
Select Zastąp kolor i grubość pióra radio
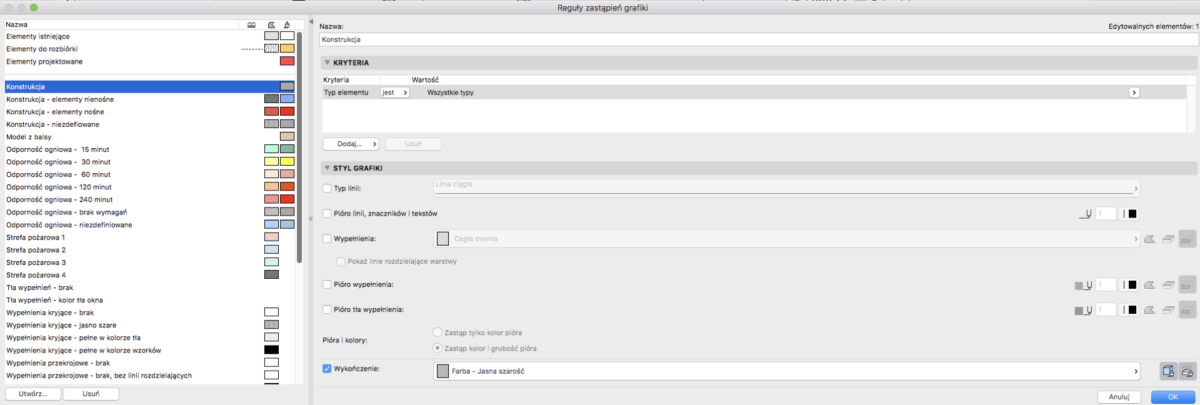click(x=436, y=347)
